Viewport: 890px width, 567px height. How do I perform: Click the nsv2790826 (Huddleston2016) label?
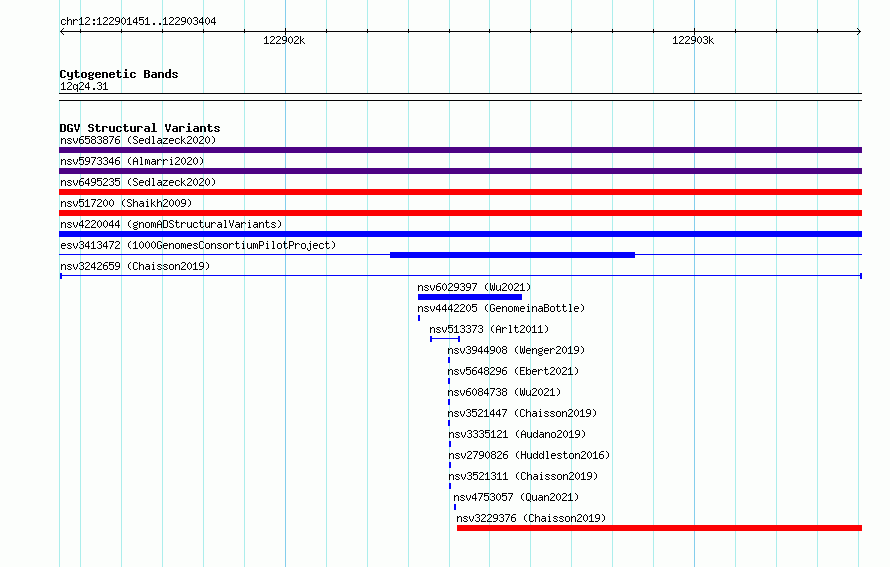(x=529, y=455)
